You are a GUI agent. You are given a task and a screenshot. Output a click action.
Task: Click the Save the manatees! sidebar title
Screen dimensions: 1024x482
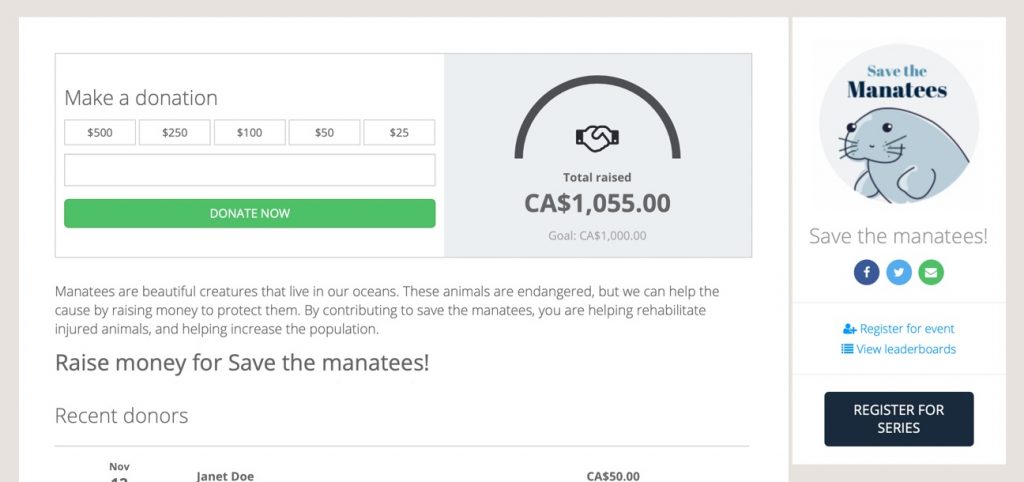click(898, 237)
